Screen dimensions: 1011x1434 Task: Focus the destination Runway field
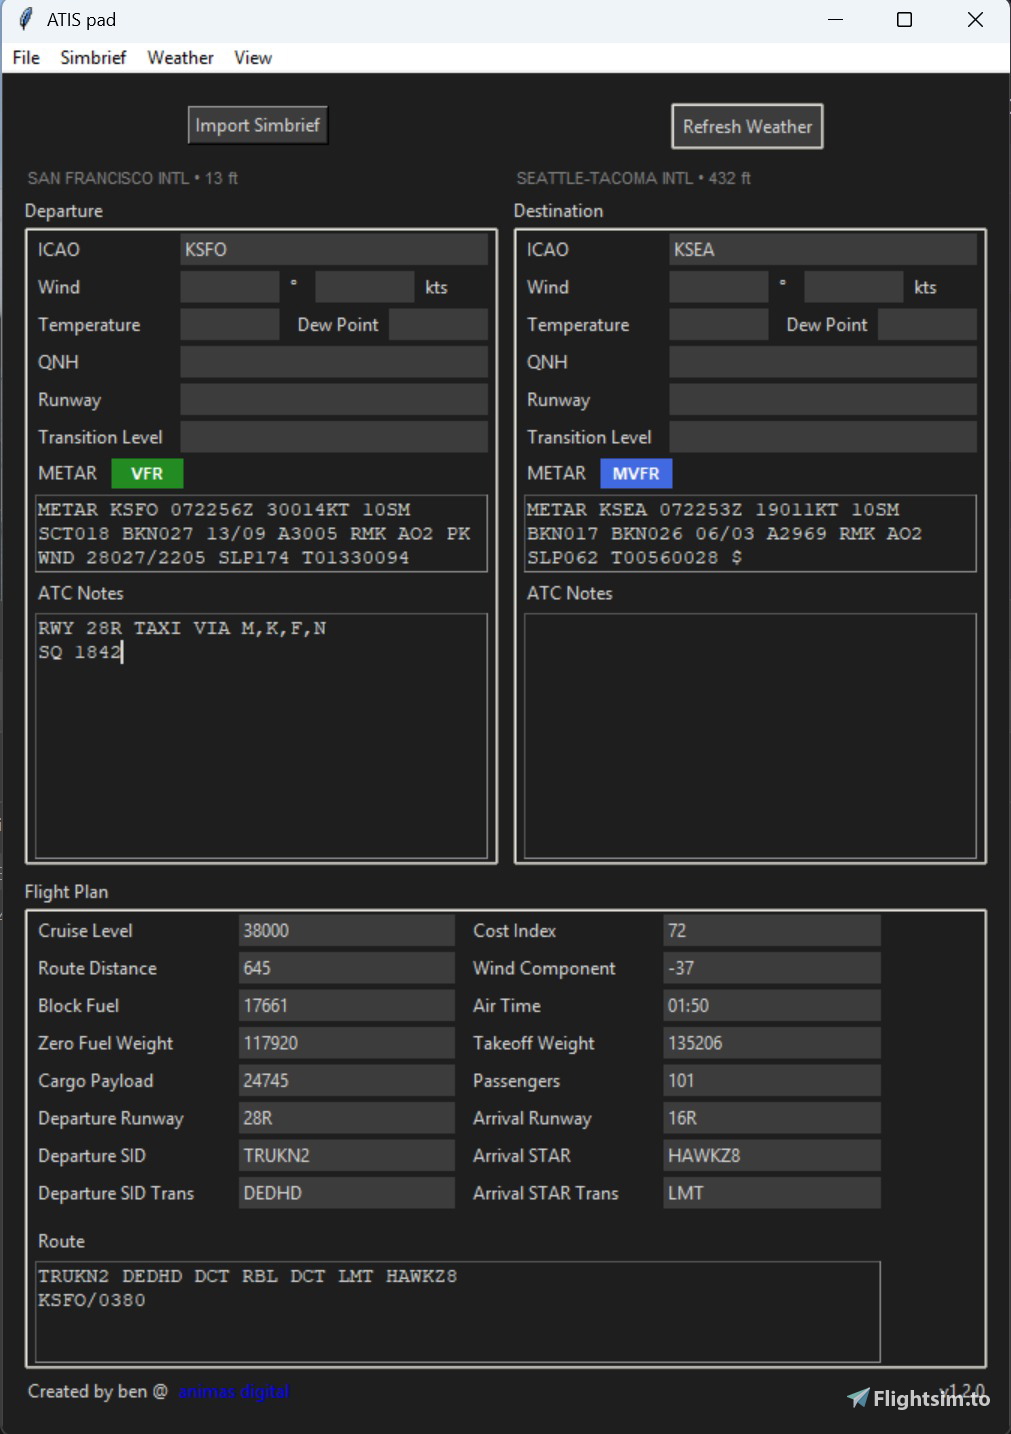coord(823,399)
